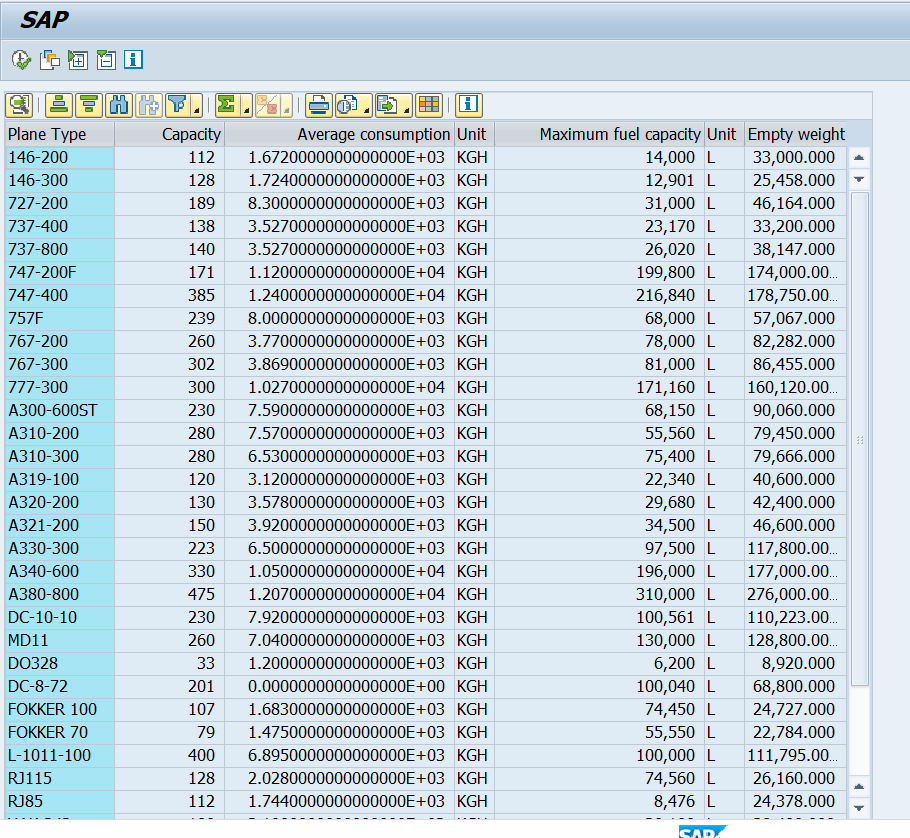Viewport: 910px width, 838px height.
Task: Sort the list in ascending order
Action: tap(59, 105)
